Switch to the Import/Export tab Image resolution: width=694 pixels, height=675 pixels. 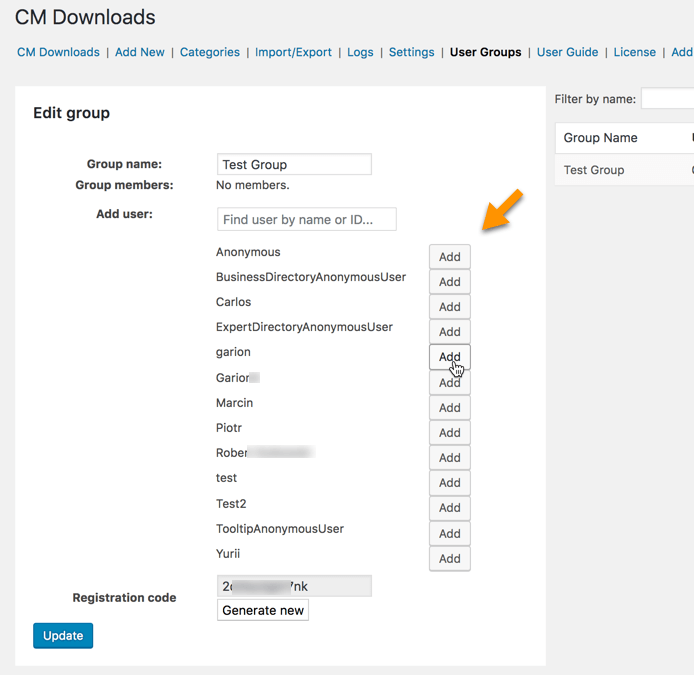pyautogui.click(x=293, y=52)
